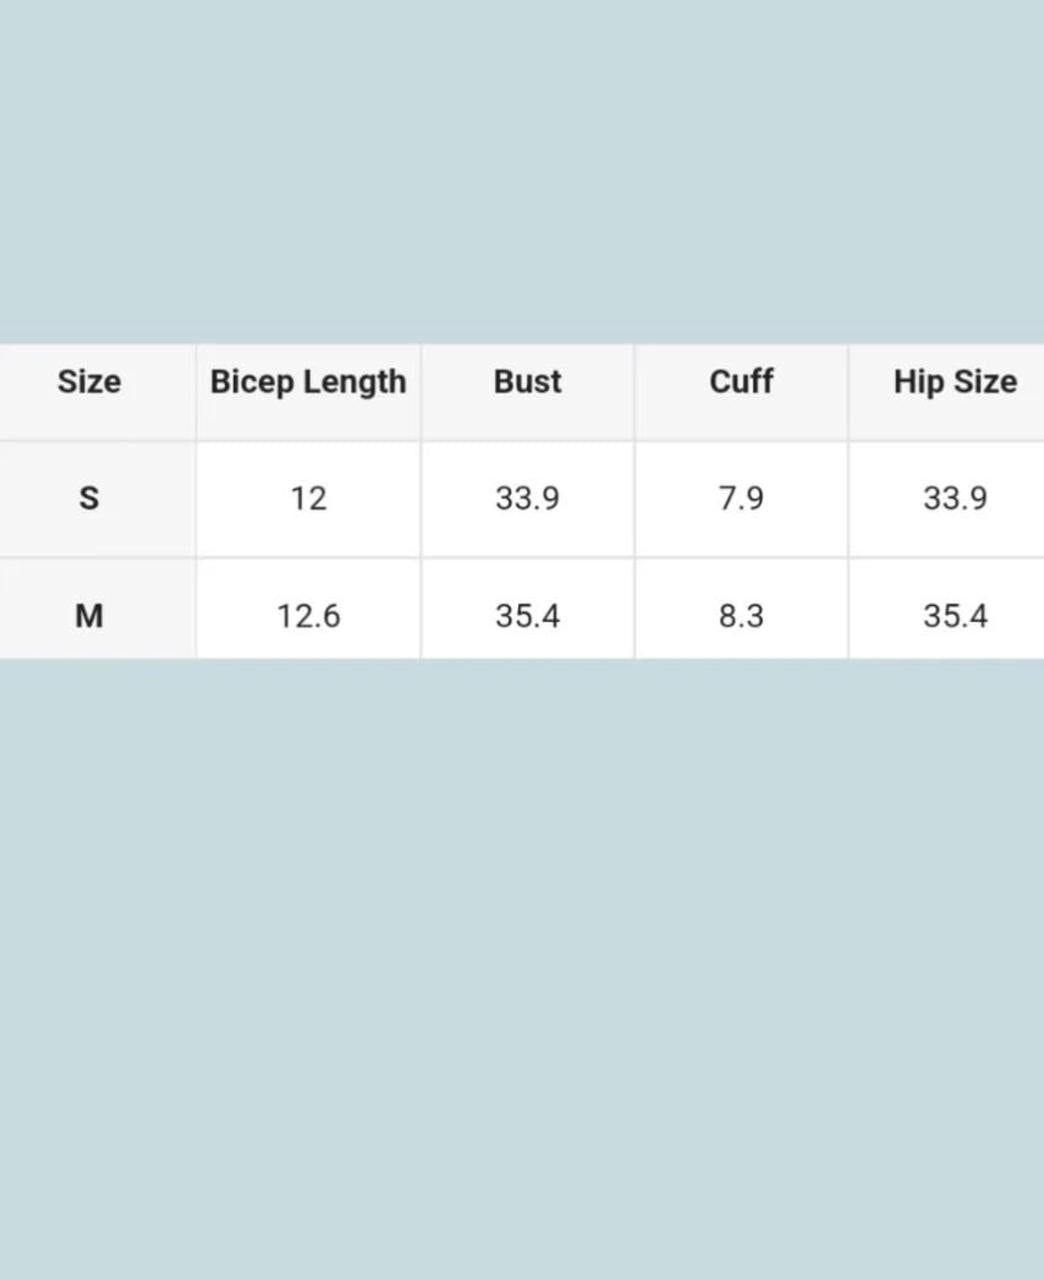Select the M size row label
This screenshot has width=1044, height=1280.
(x=89, y=615)
